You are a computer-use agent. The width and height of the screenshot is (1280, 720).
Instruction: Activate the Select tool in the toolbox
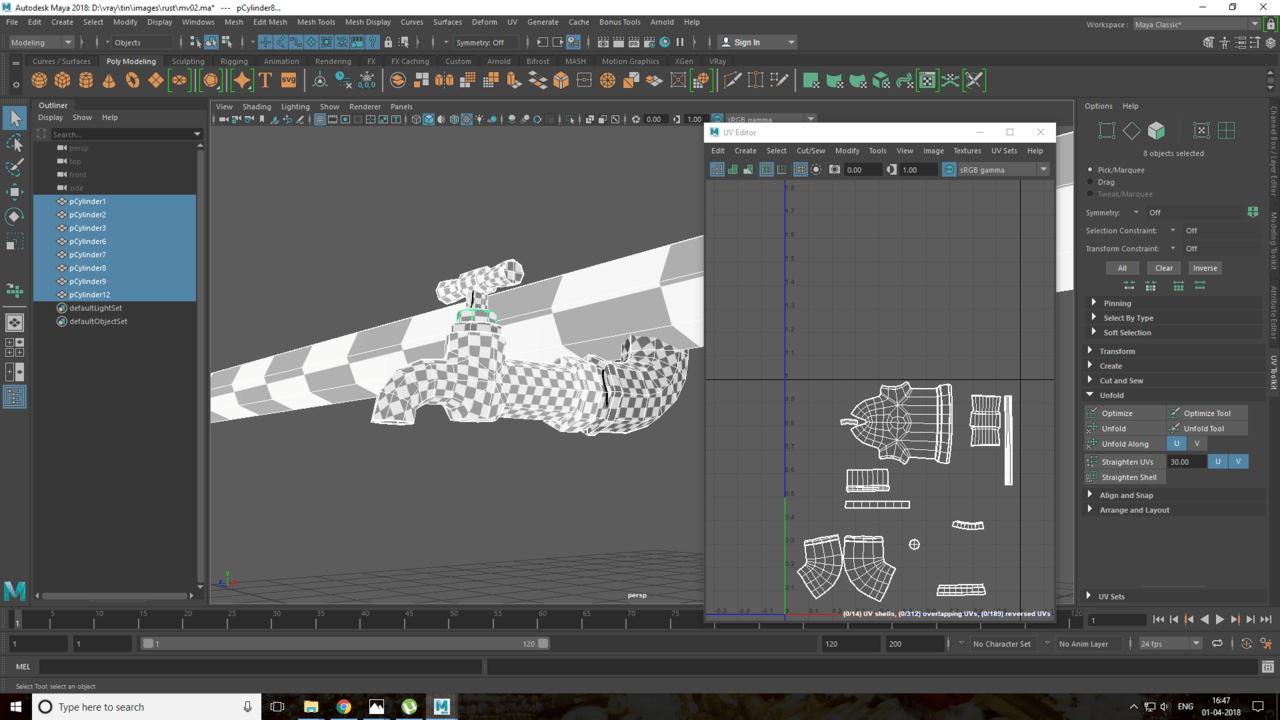(14, 118)
